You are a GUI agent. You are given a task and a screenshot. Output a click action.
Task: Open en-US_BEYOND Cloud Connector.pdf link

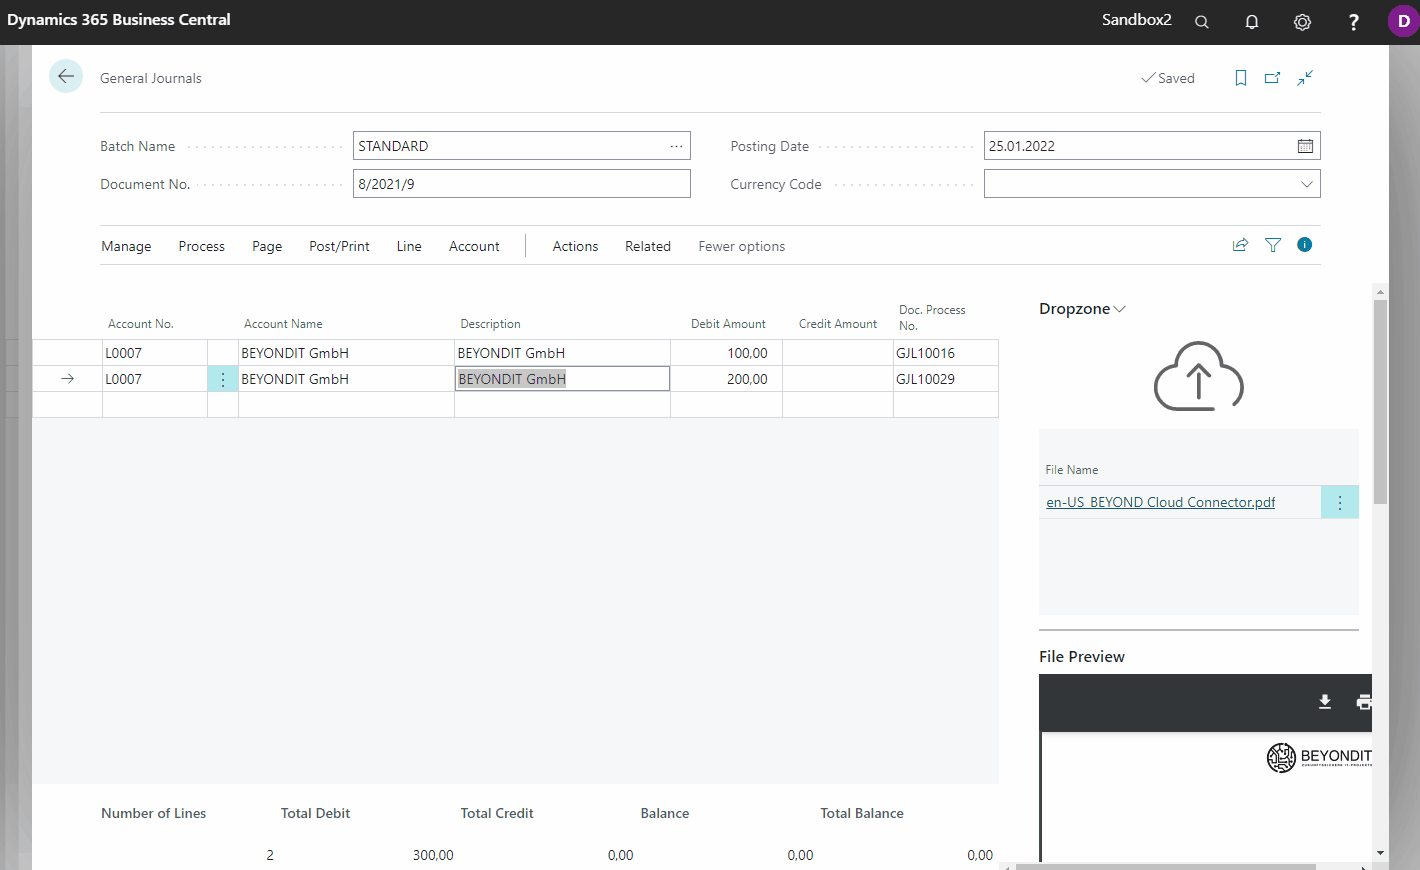click(1160, 502)
